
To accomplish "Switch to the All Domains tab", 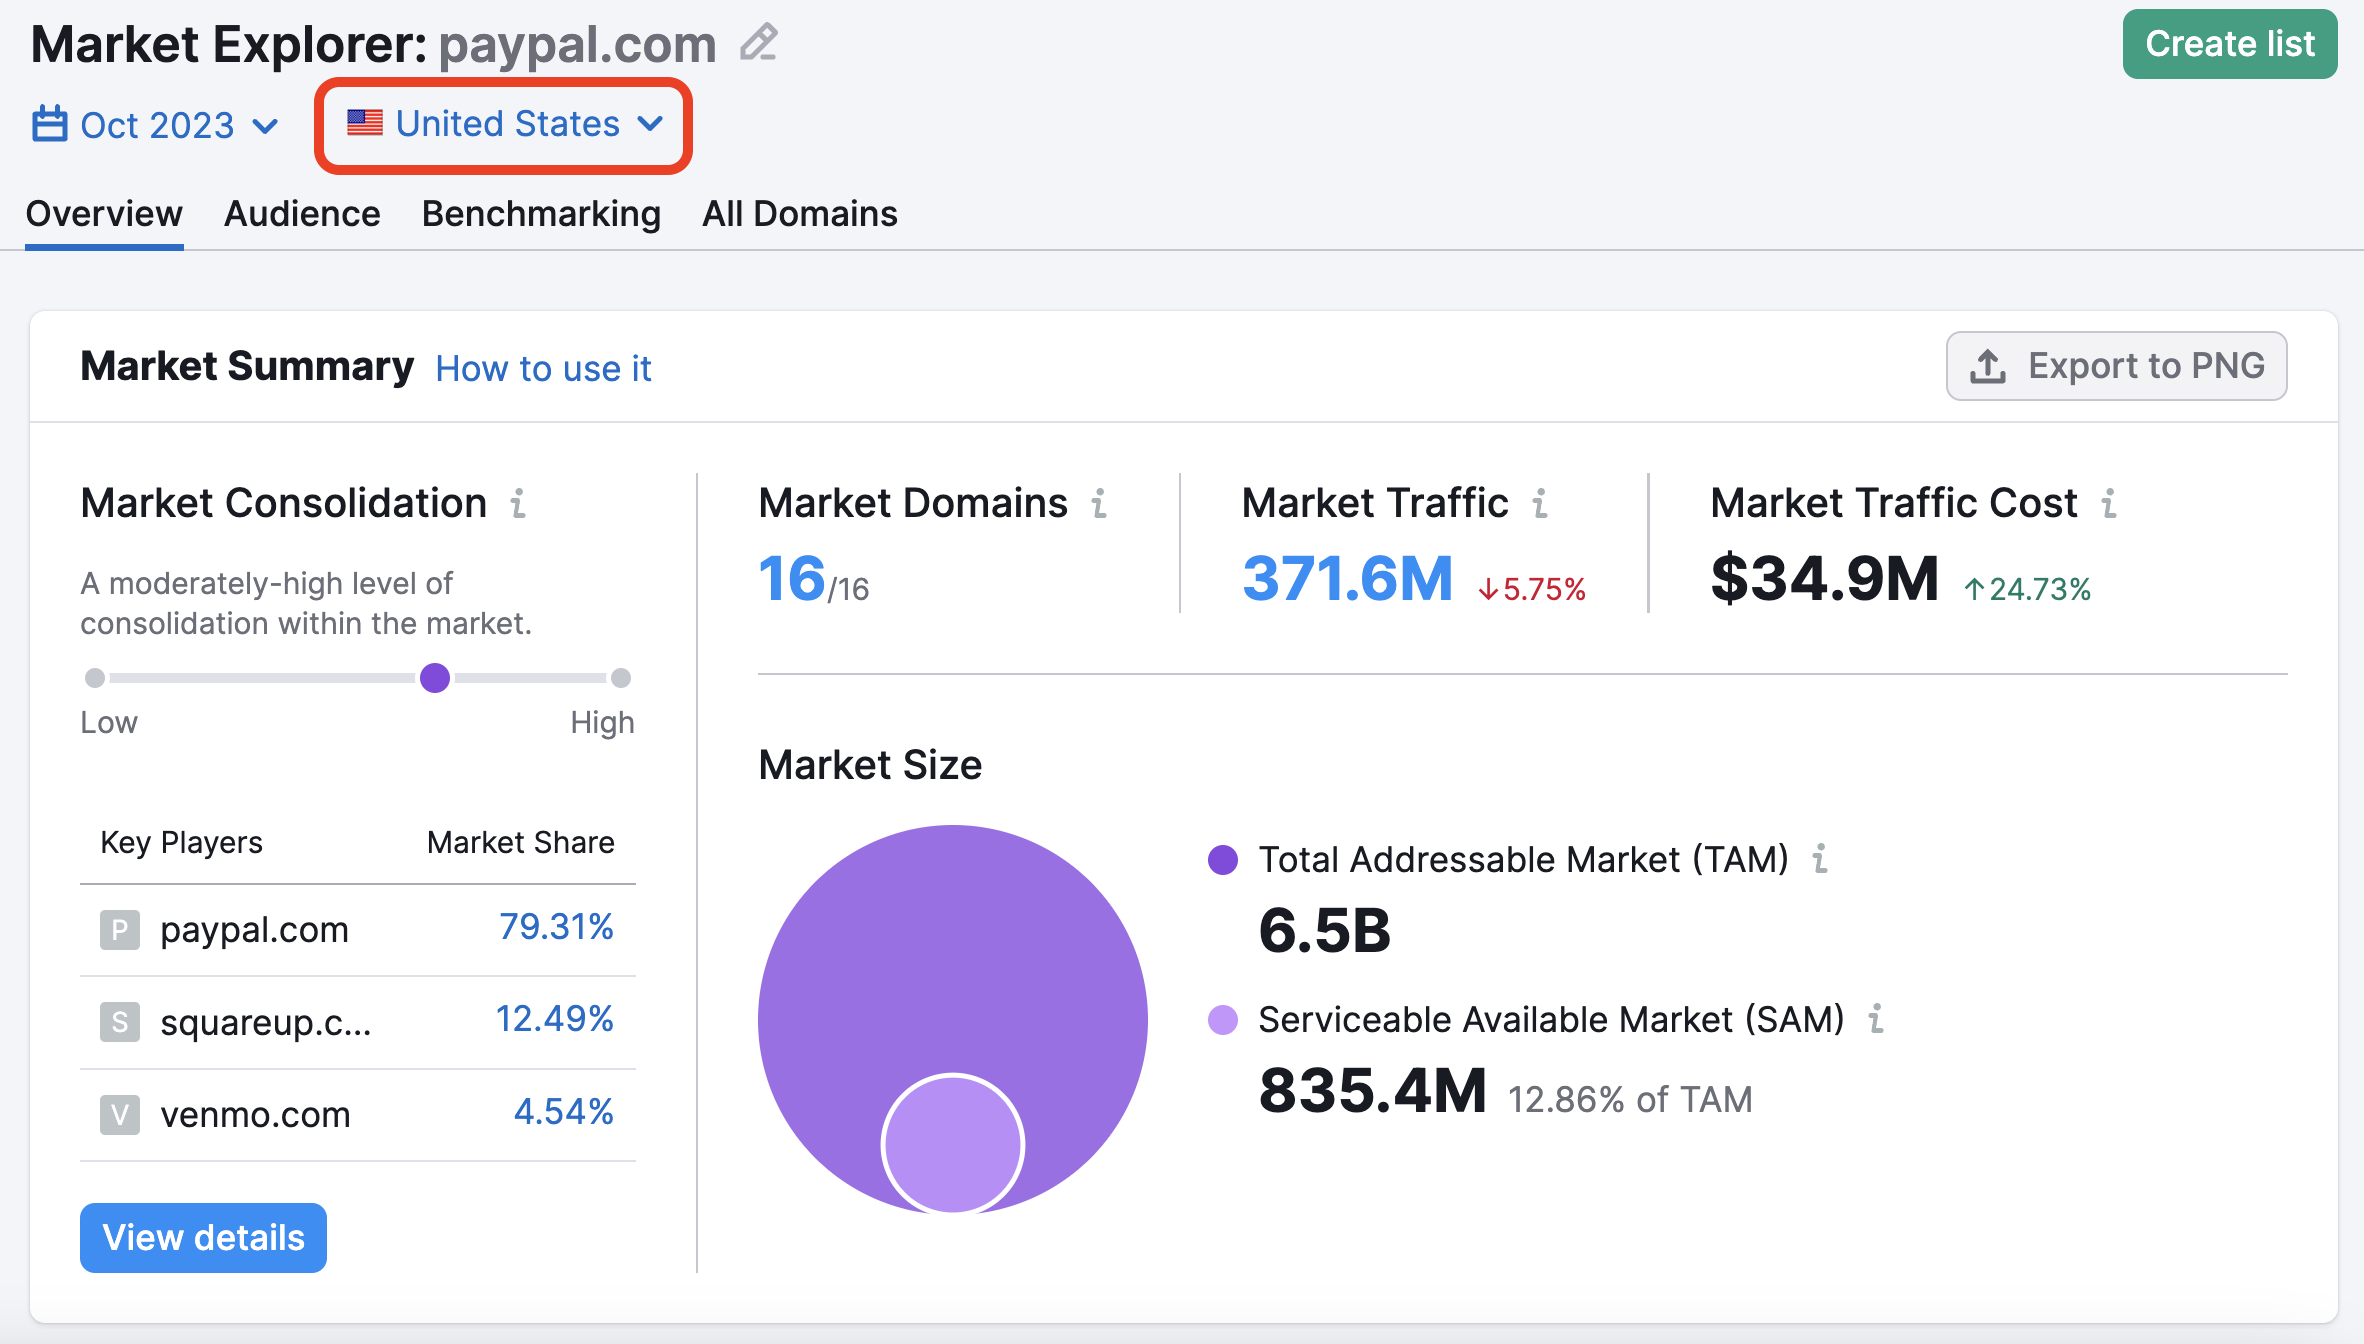I will coord(799,213).
